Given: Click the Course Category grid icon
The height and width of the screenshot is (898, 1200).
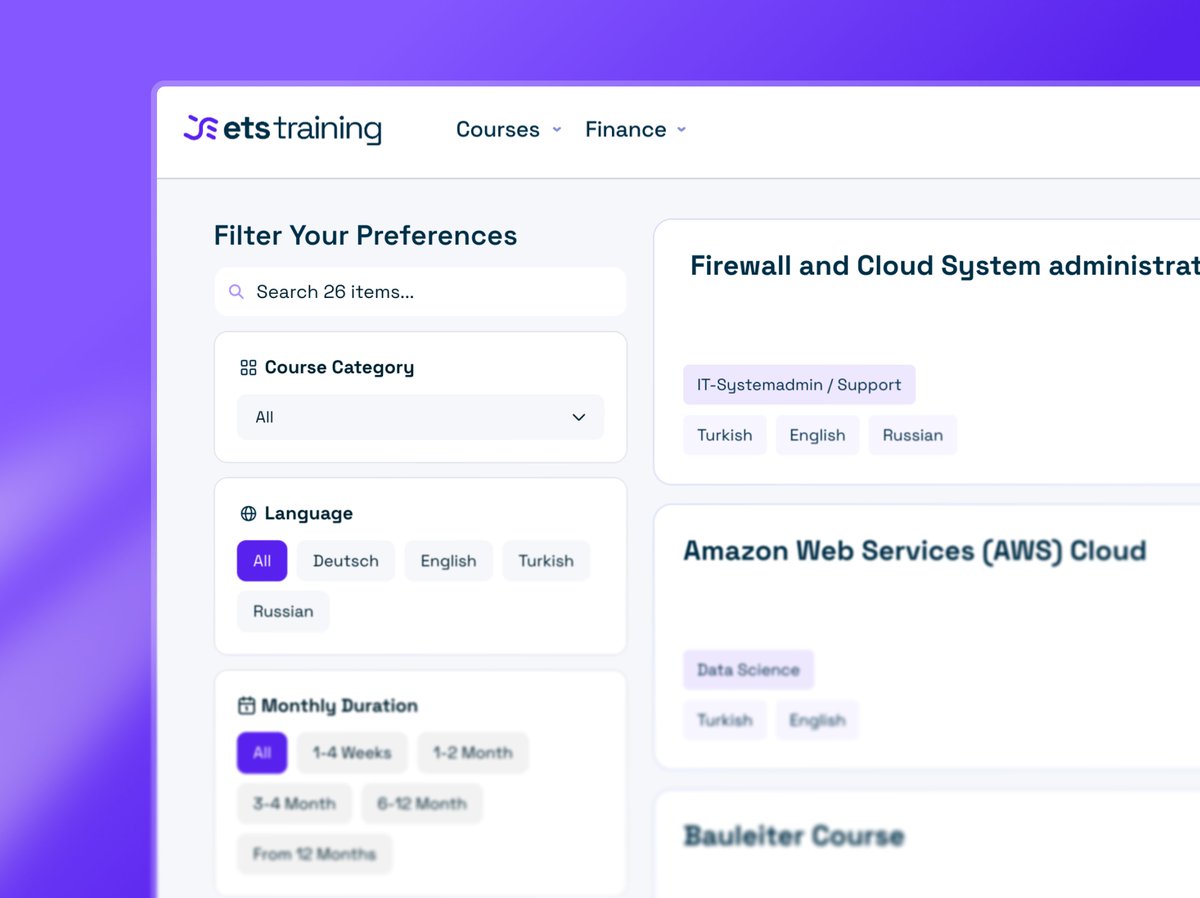Looking at the screenshot, I should 248,368.
